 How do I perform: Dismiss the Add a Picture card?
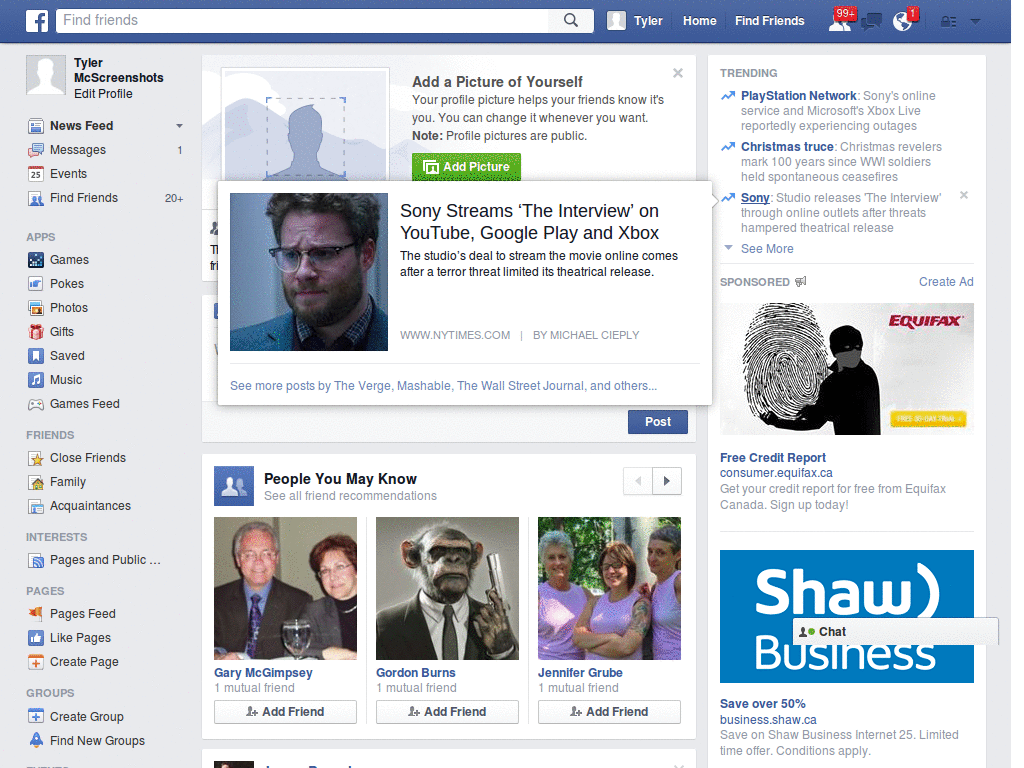tap(678, 73)
